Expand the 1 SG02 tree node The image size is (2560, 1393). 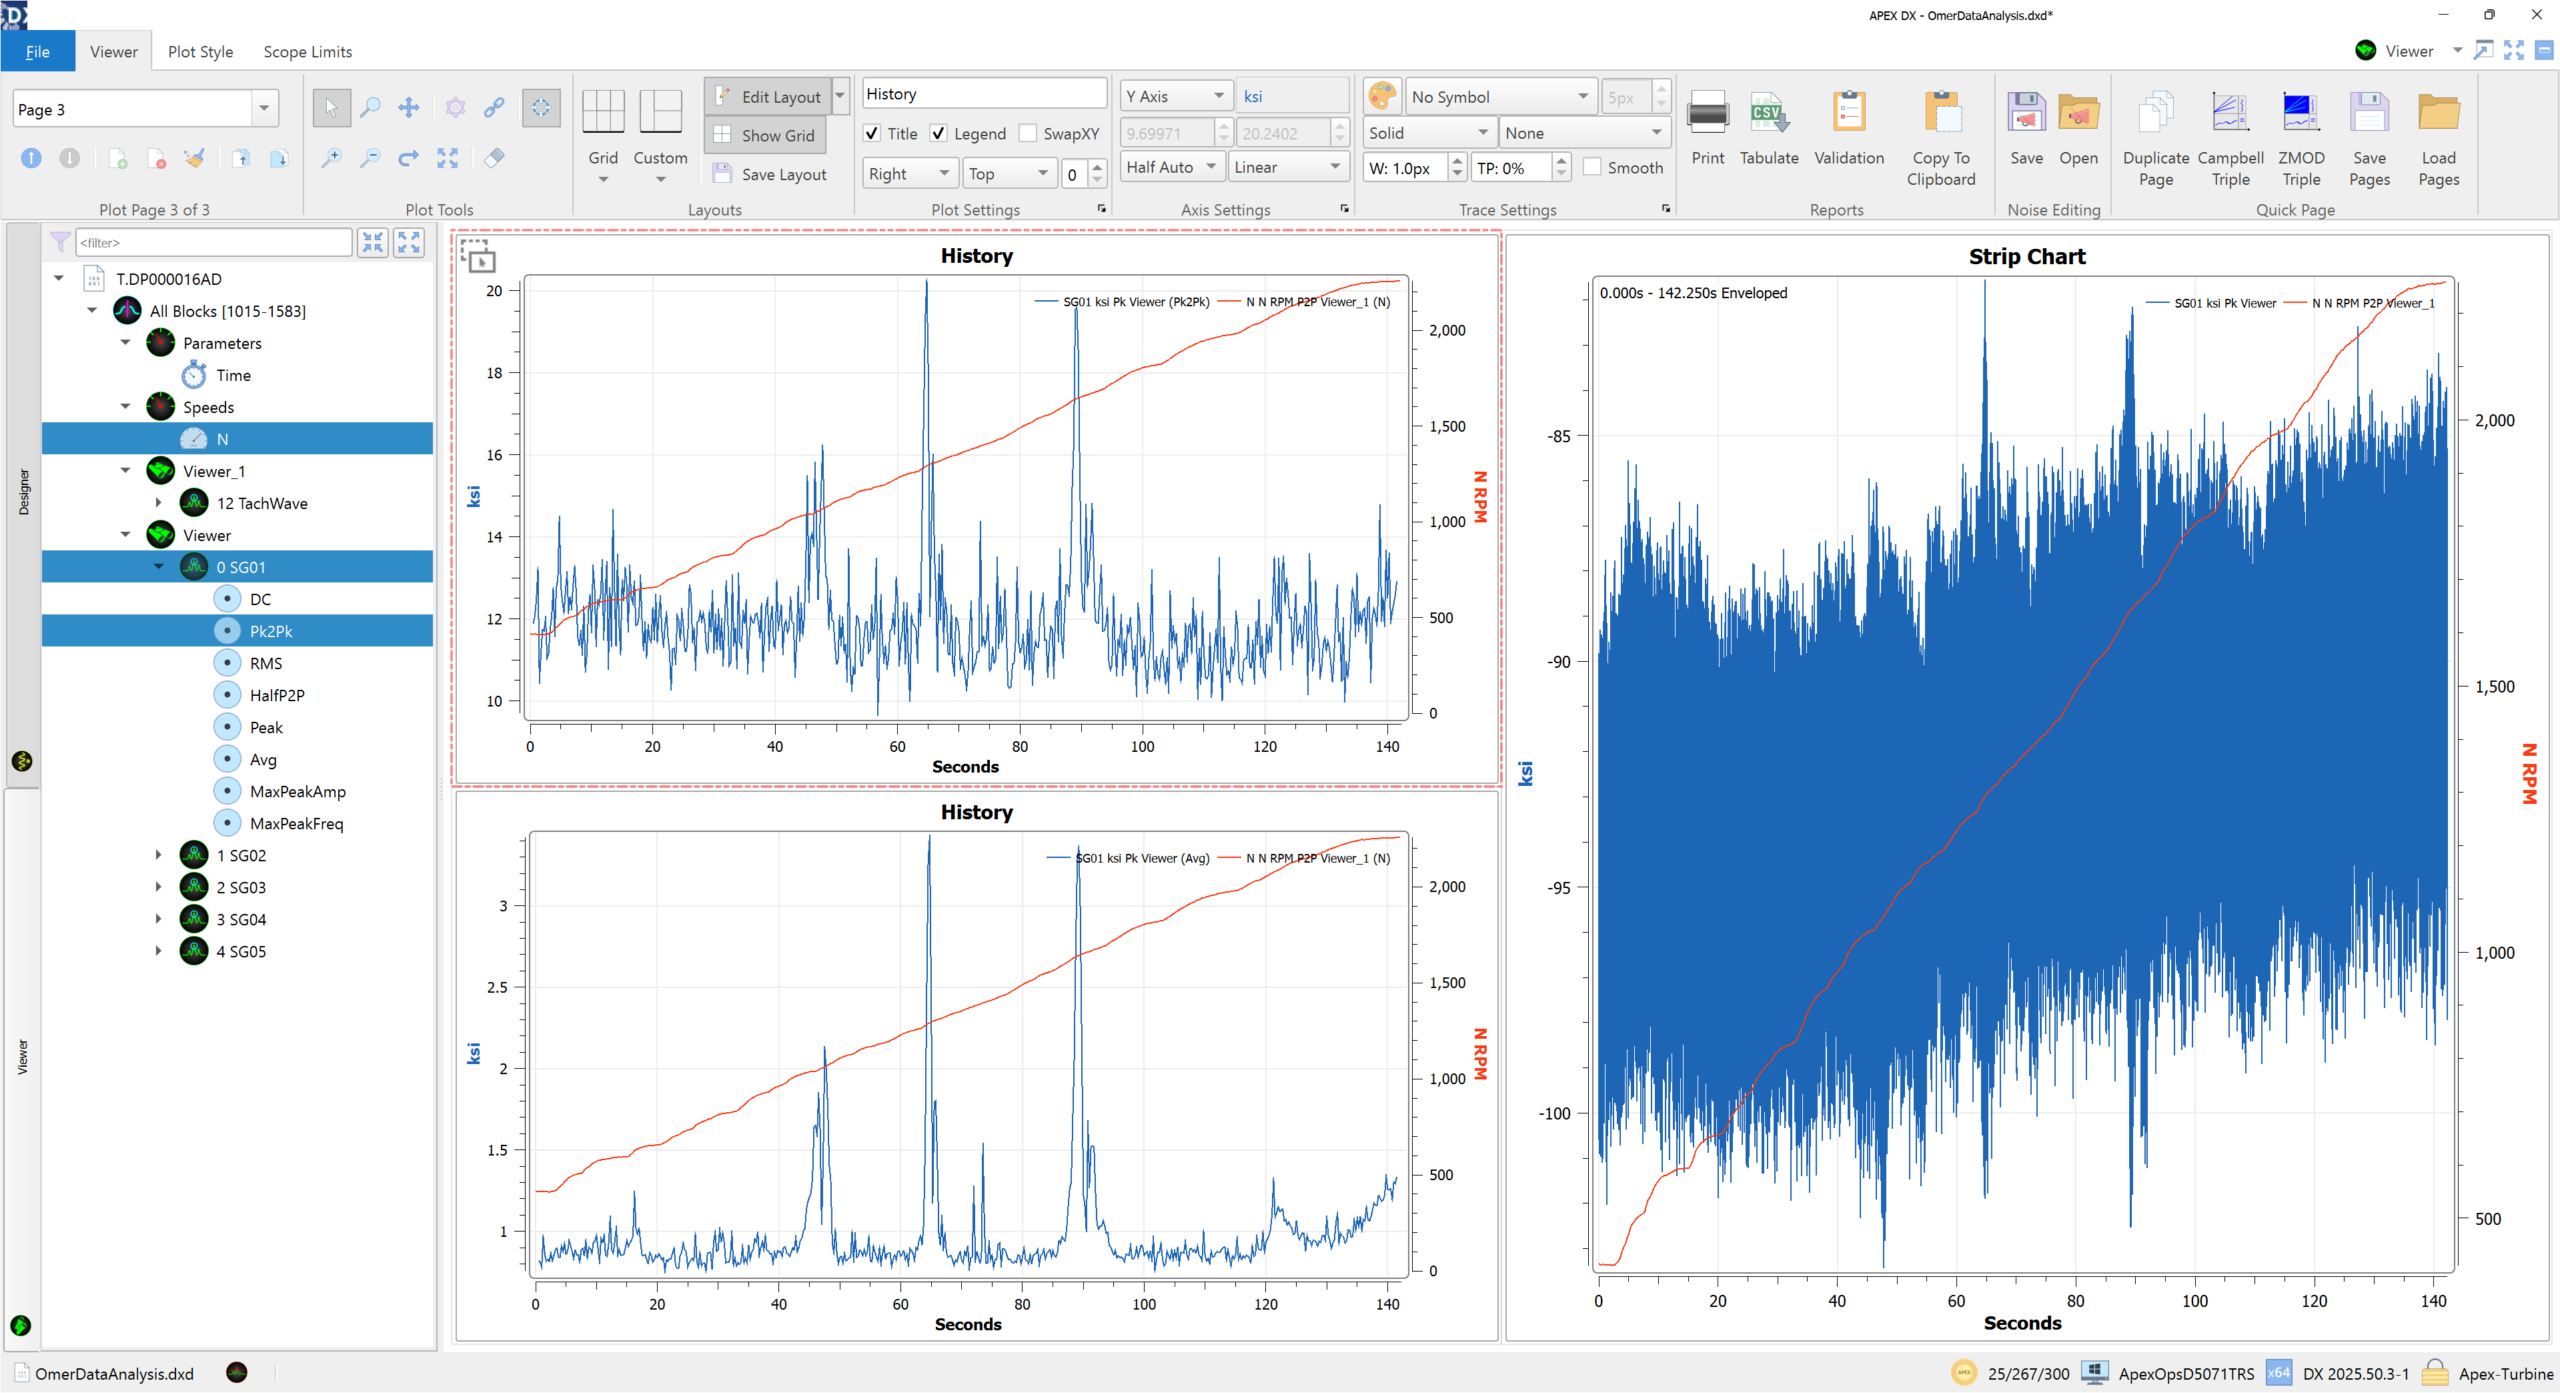(x=158, y=855)
